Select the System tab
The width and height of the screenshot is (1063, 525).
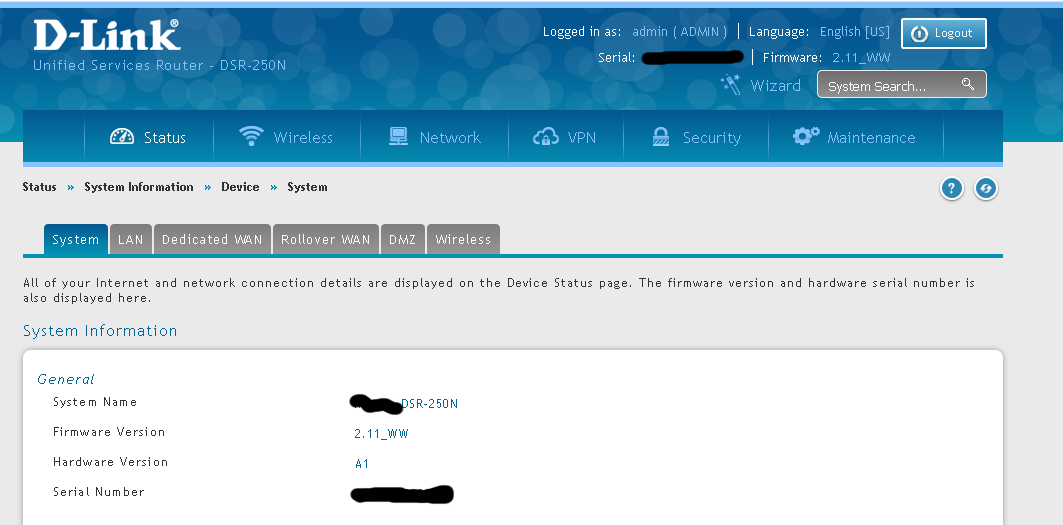click(x=76, y=239)
